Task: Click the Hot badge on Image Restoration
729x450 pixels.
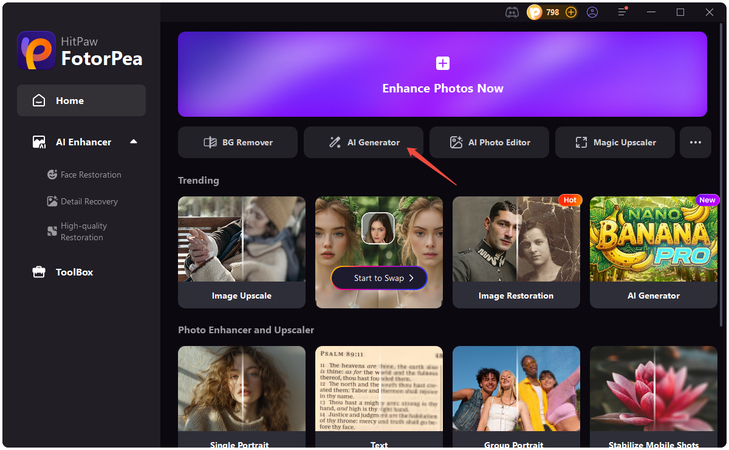Action: coord(570,200)
